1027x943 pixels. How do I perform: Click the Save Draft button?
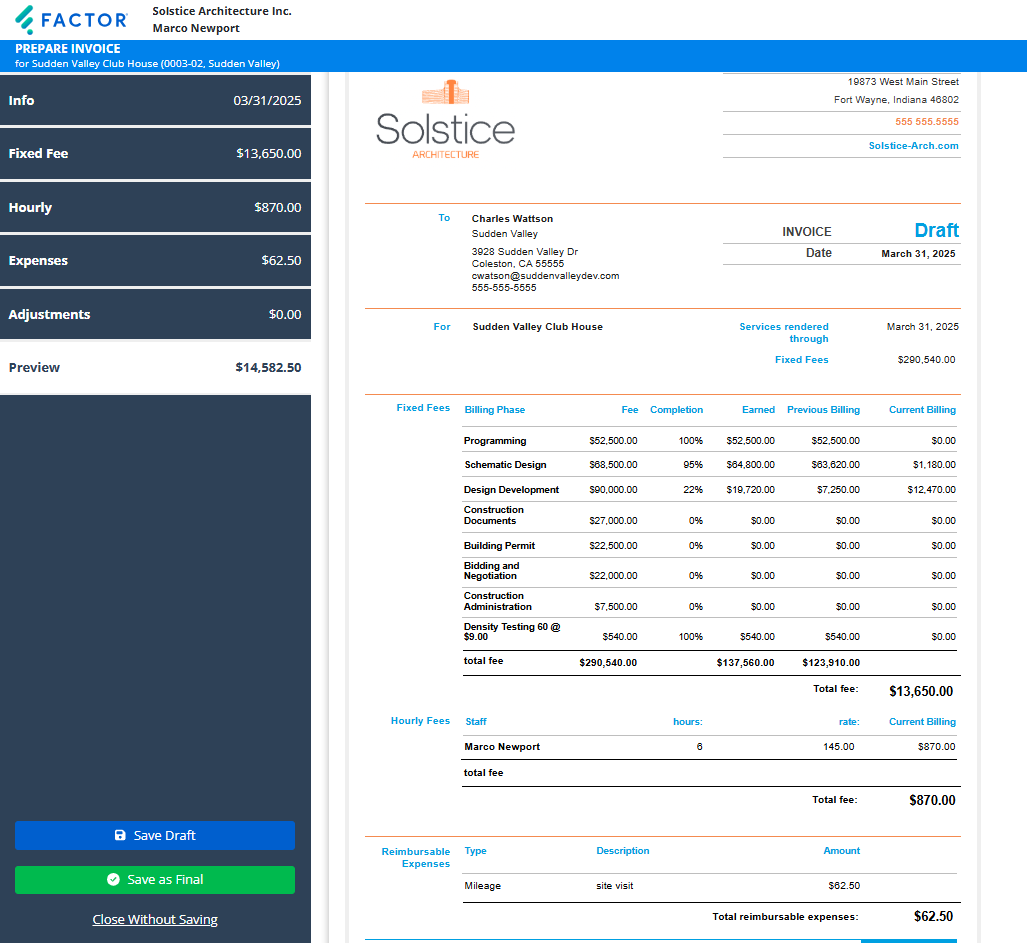coord(155,835)
